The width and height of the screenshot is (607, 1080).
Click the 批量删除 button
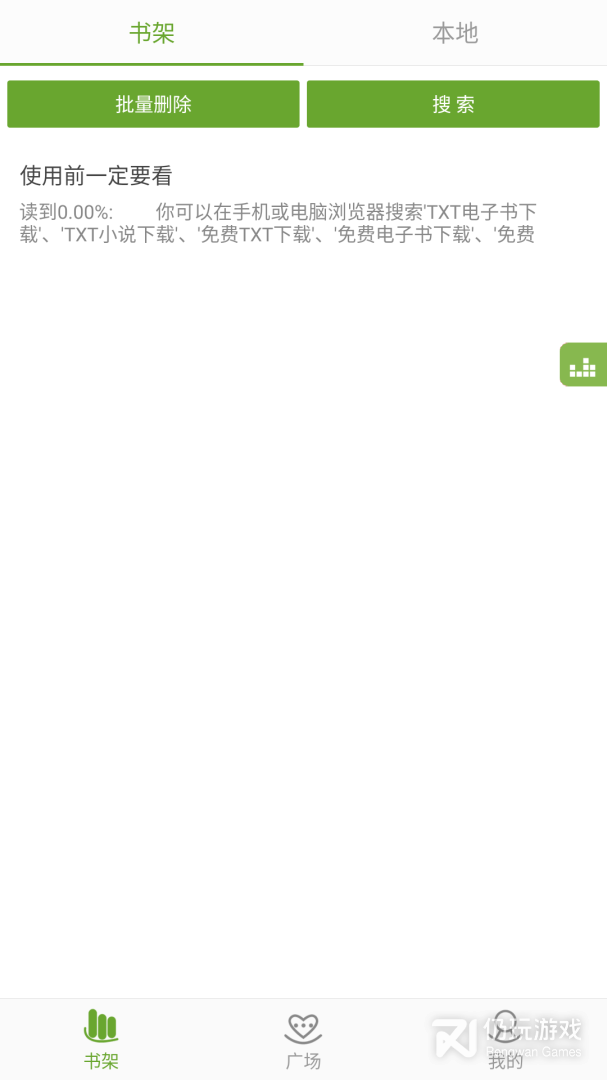[x=153, y=104]
